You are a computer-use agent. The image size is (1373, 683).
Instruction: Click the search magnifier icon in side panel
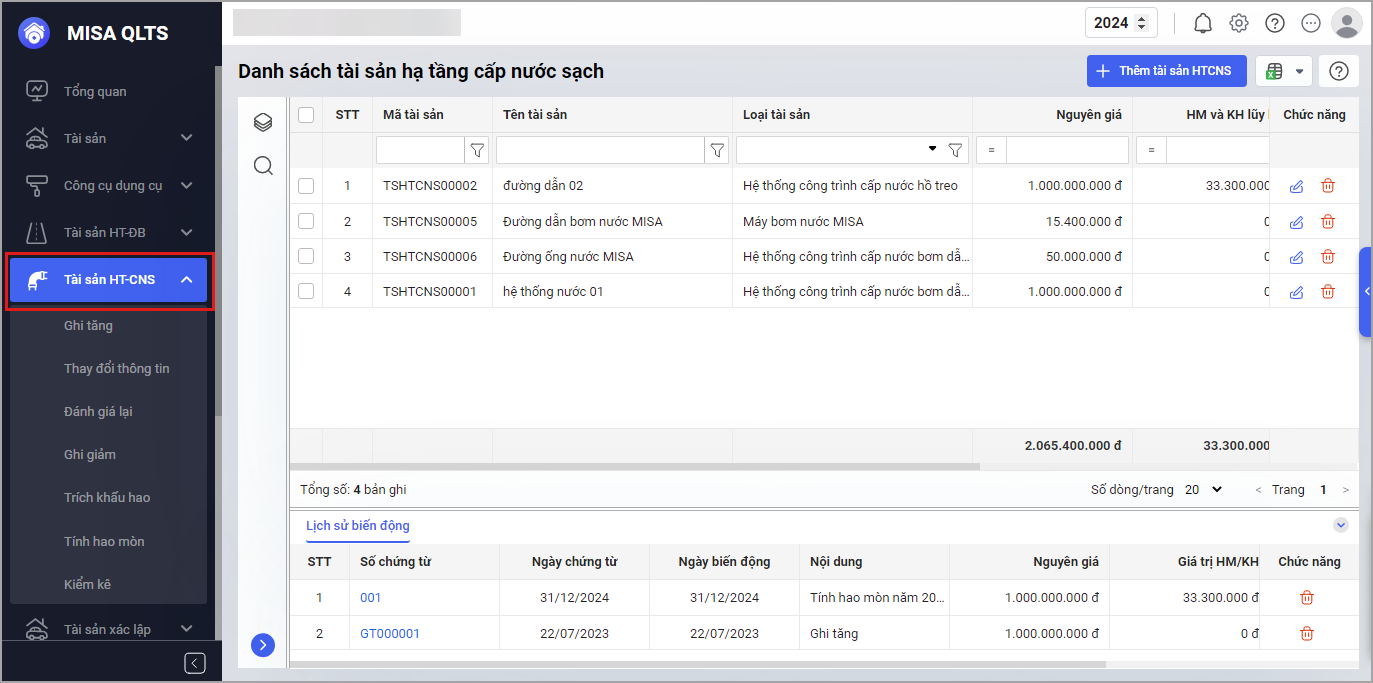click(x=263, y=165)
